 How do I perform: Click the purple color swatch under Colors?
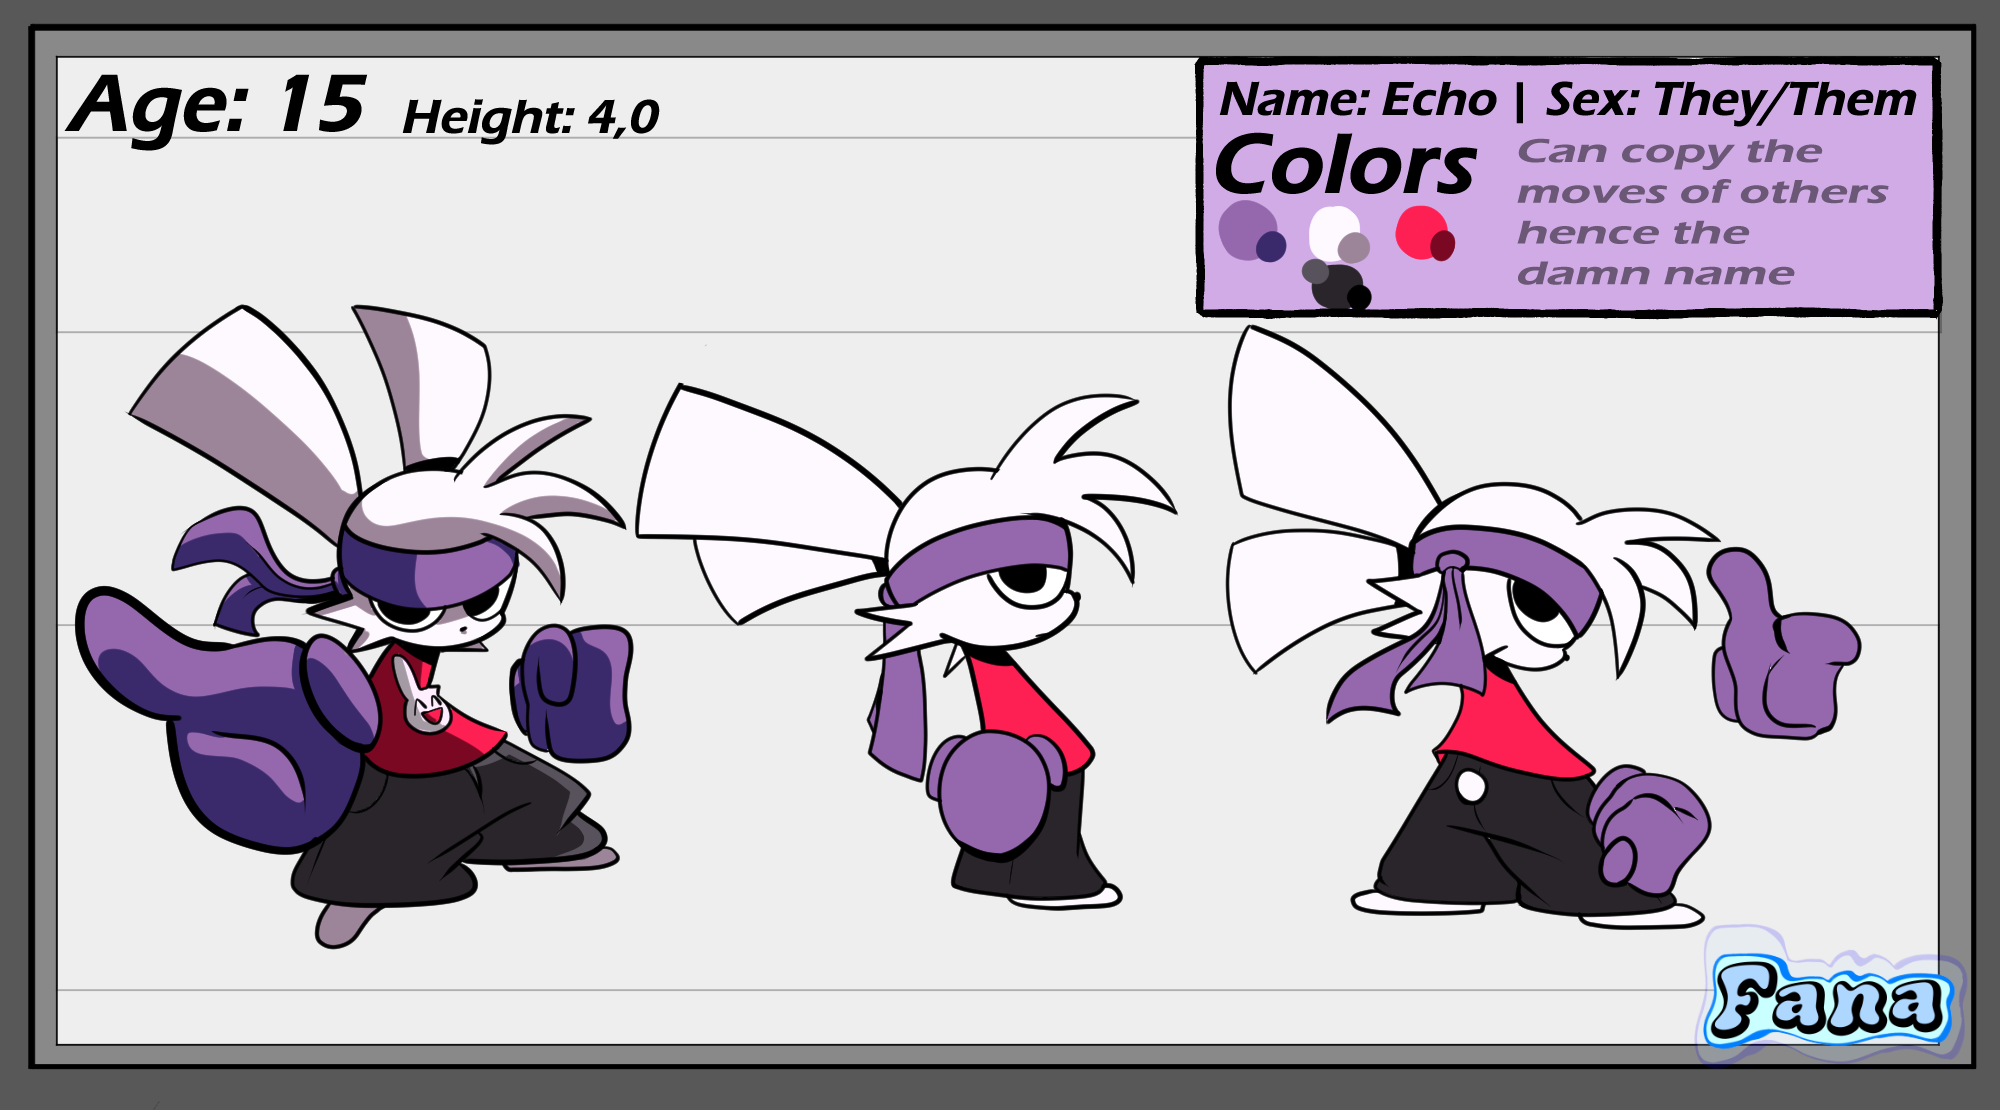pos(1246,229)
